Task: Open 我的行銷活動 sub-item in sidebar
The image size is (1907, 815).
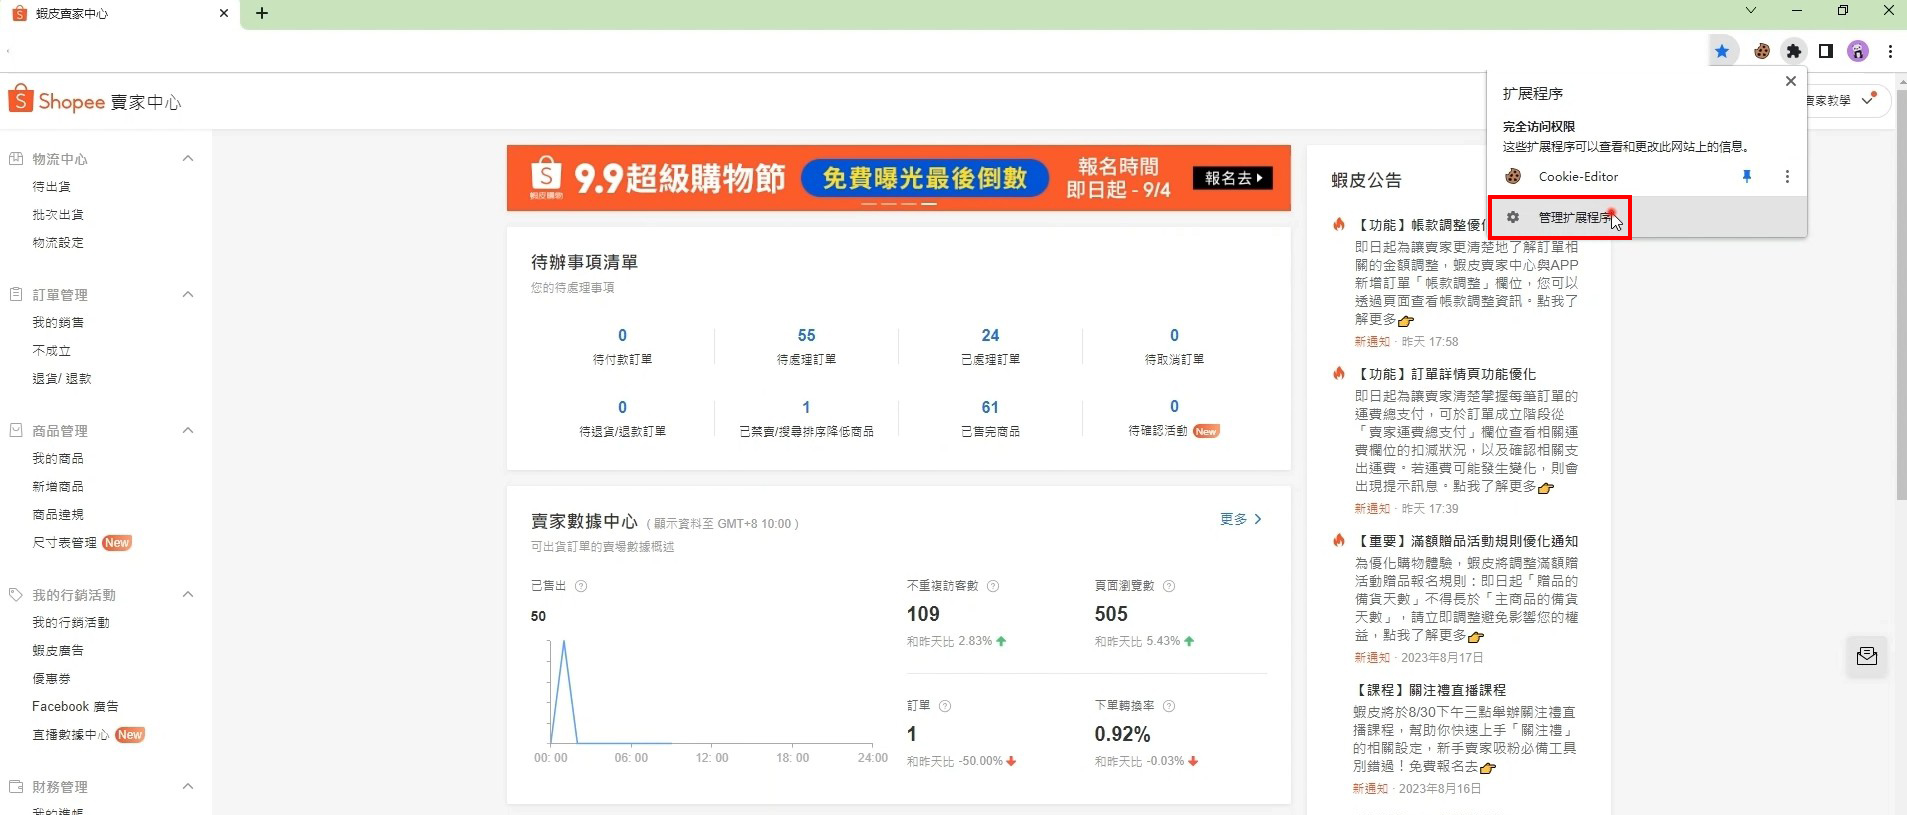Action: click(x=71, y=623)
